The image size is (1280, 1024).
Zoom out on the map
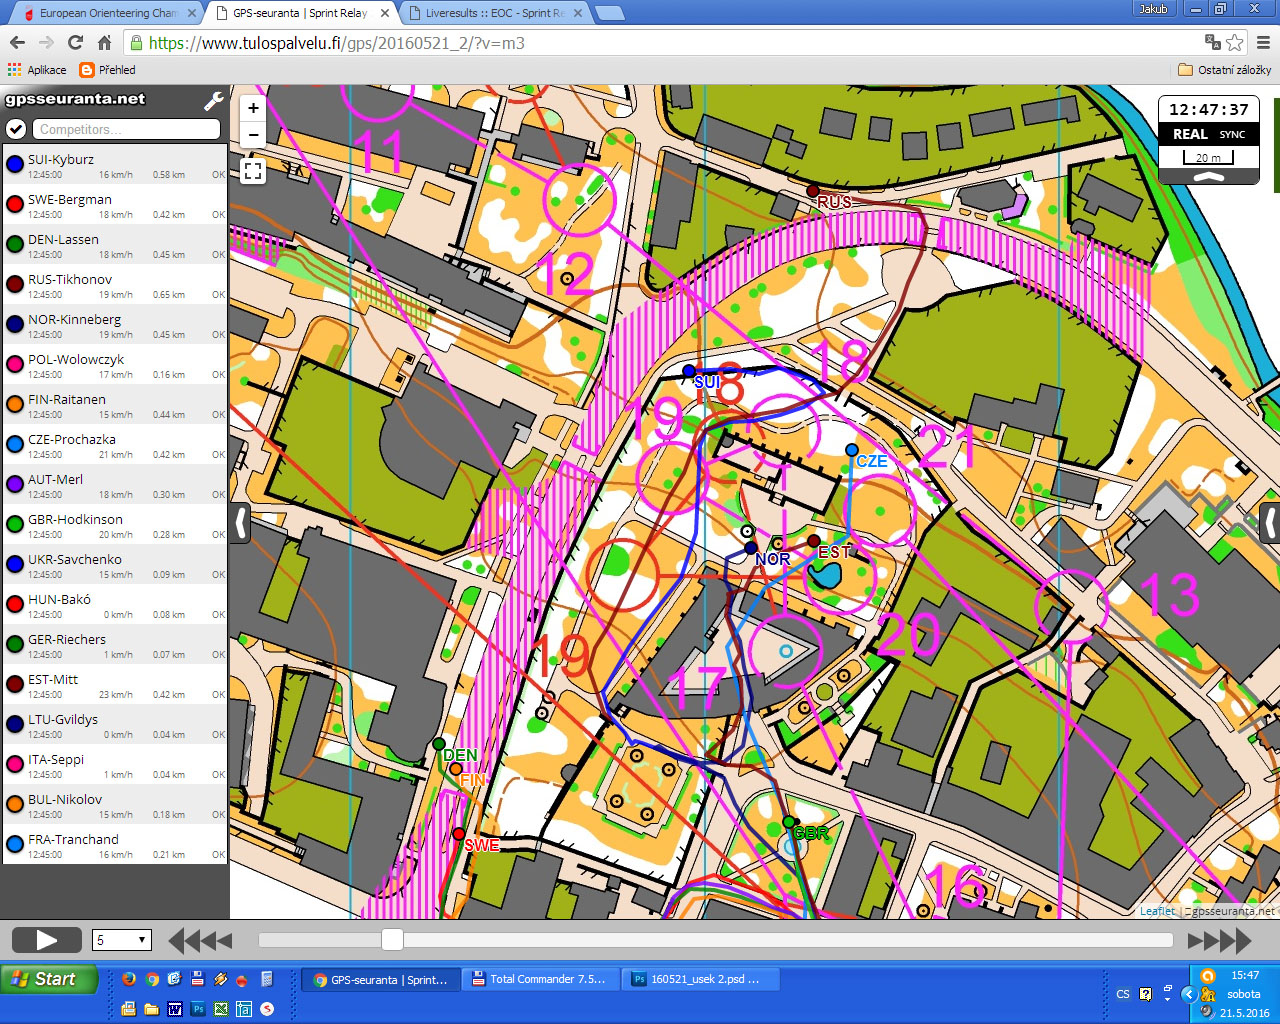click(x=253, y=135)
